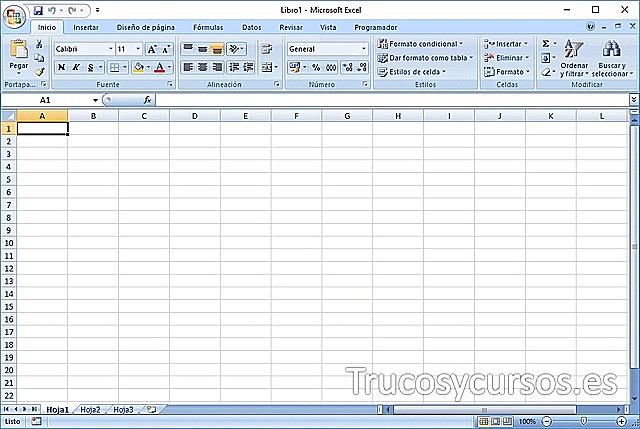Copy selection with the copy icon
This screenshot has height=429, width=640.
click(x=39, y=58)
